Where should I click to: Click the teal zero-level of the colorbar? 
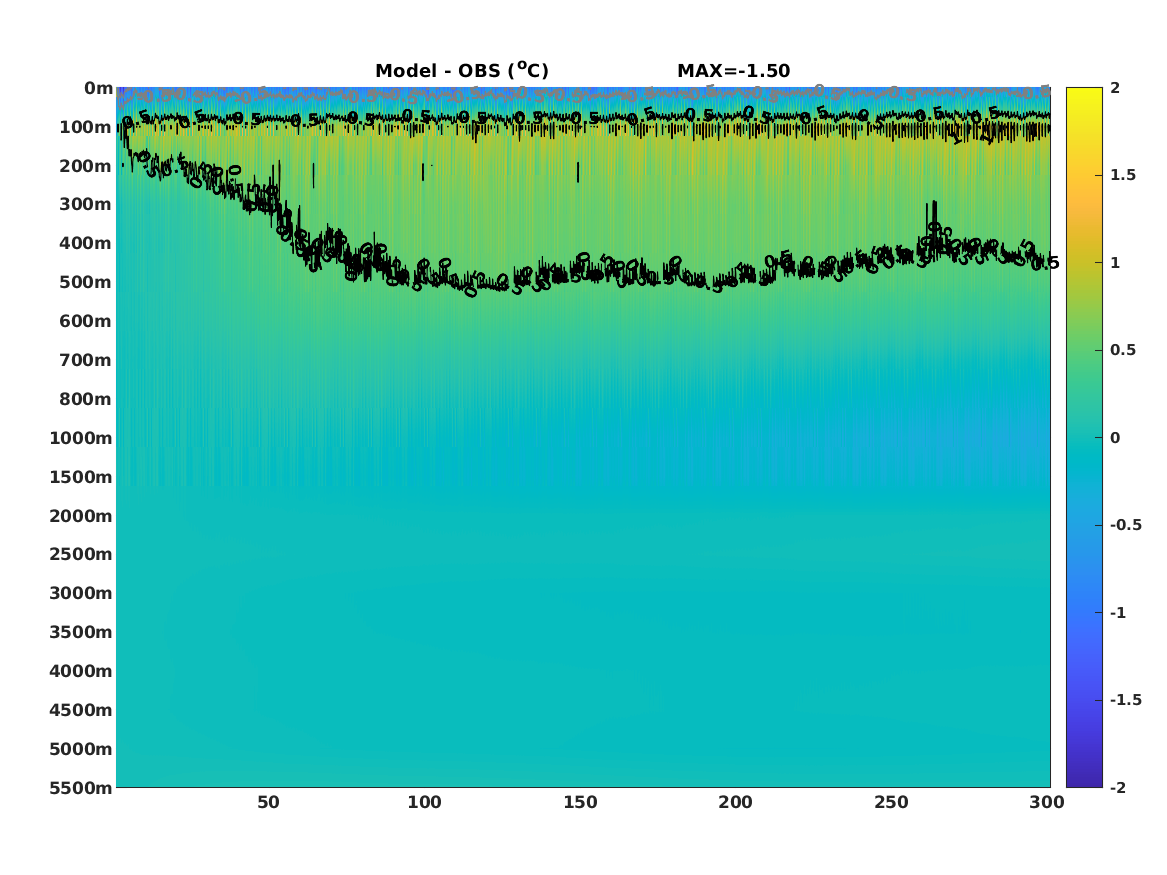(x=1084, y=438)
